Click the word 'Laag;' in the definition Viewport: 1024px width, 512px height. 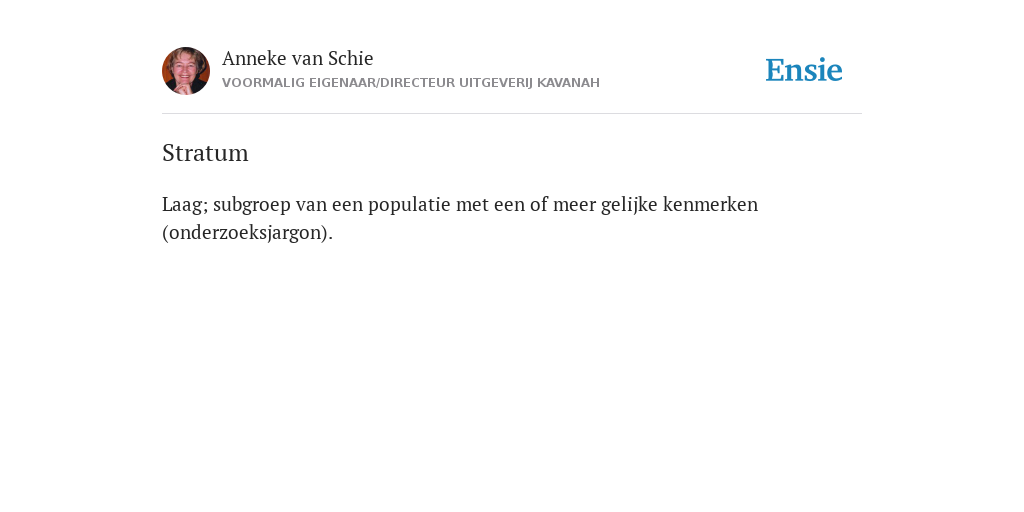[x=185, y=204]
